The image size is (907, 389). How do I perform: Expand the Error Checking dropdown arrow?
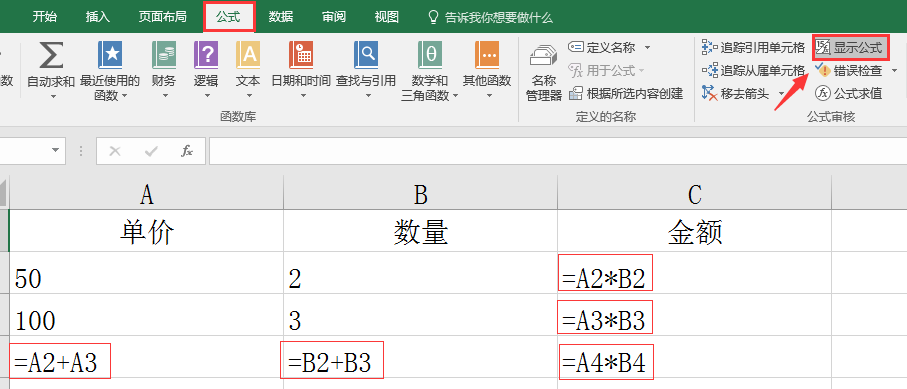pyautogui.click(x=894, y=71)
